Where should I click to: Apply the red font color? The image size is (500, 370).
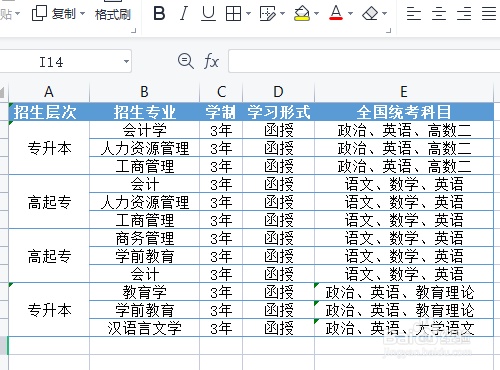click(x=336, y=13)
